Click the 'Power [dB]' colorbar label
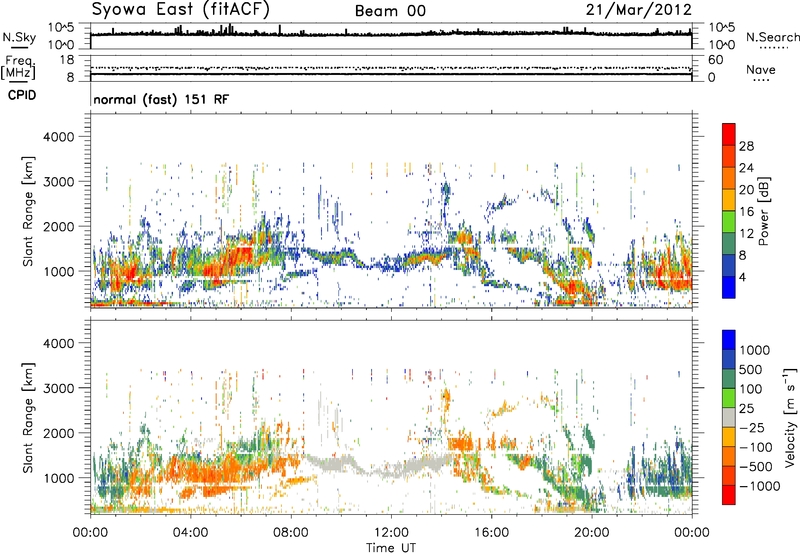 click(x=763, y=211)
